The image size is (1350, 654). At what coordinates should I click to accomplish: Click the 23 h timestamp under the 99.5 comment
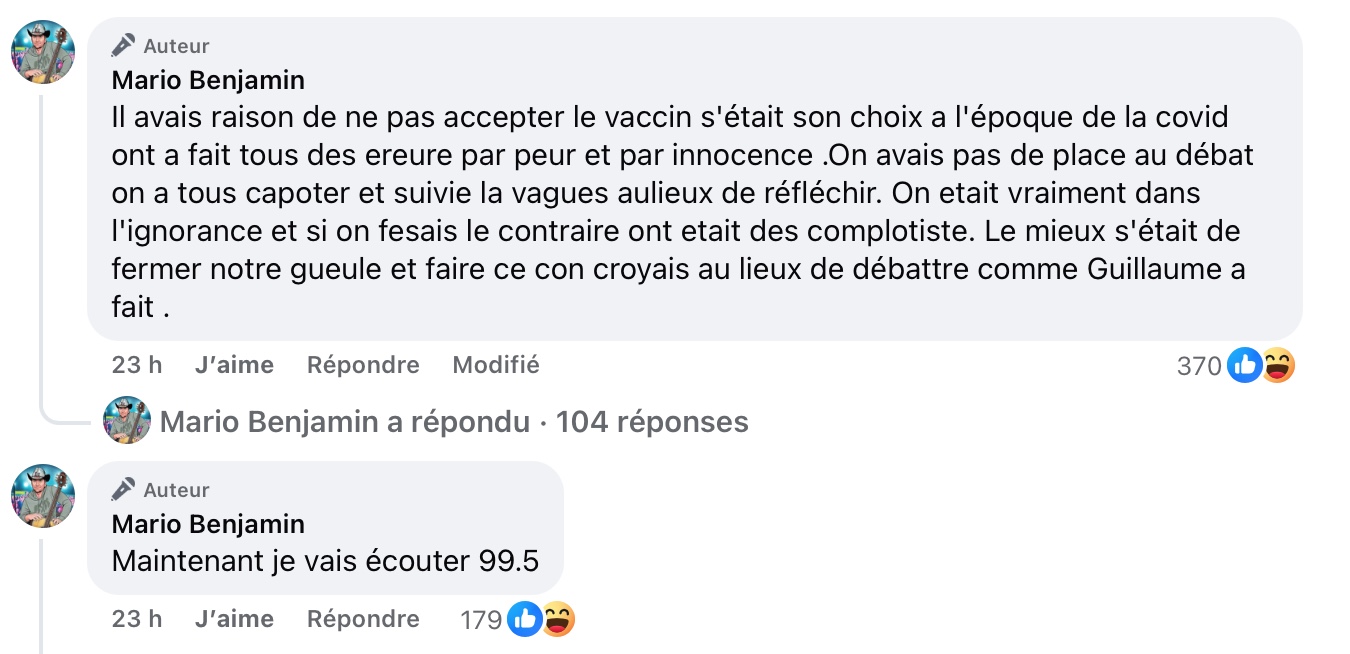point(137,619)
